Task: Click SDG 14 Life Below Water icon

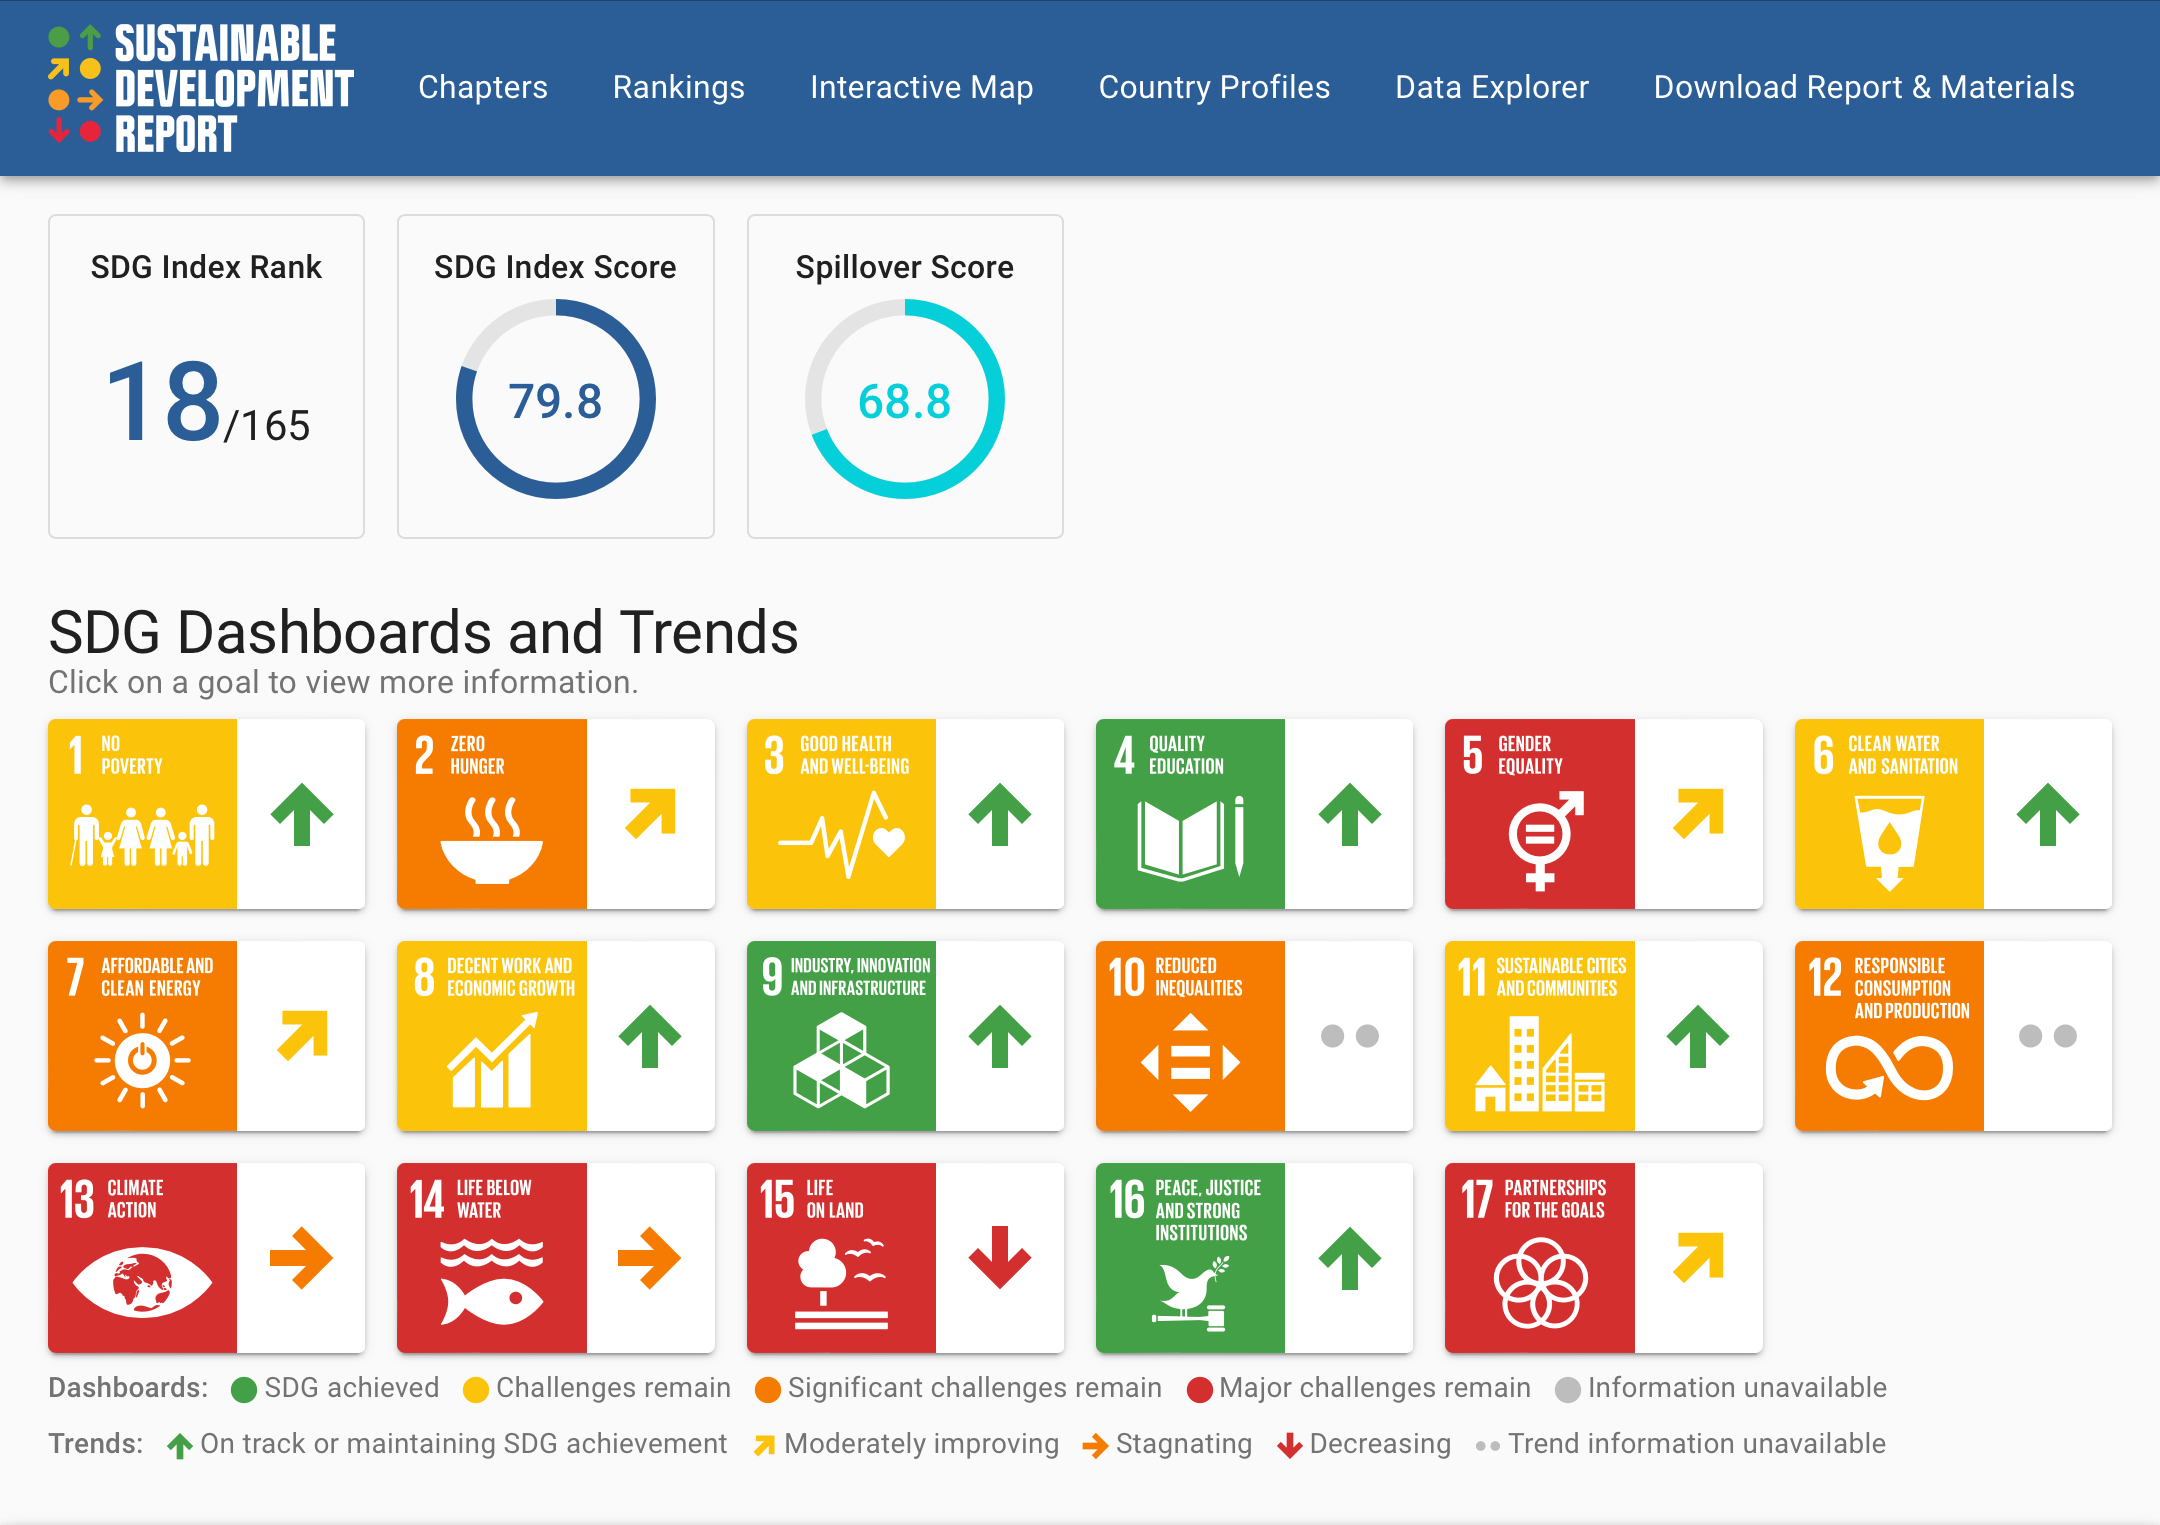Action: pos(492,1258)
